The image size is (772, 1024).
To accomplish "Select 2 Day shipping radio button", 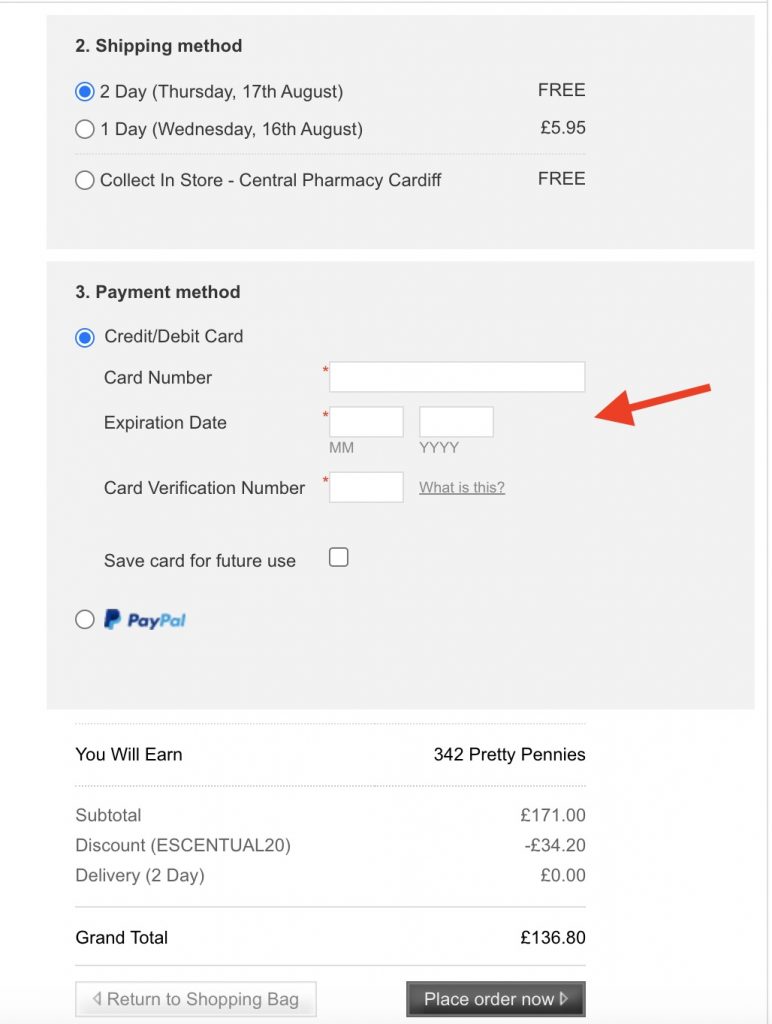I will (85, 92).
